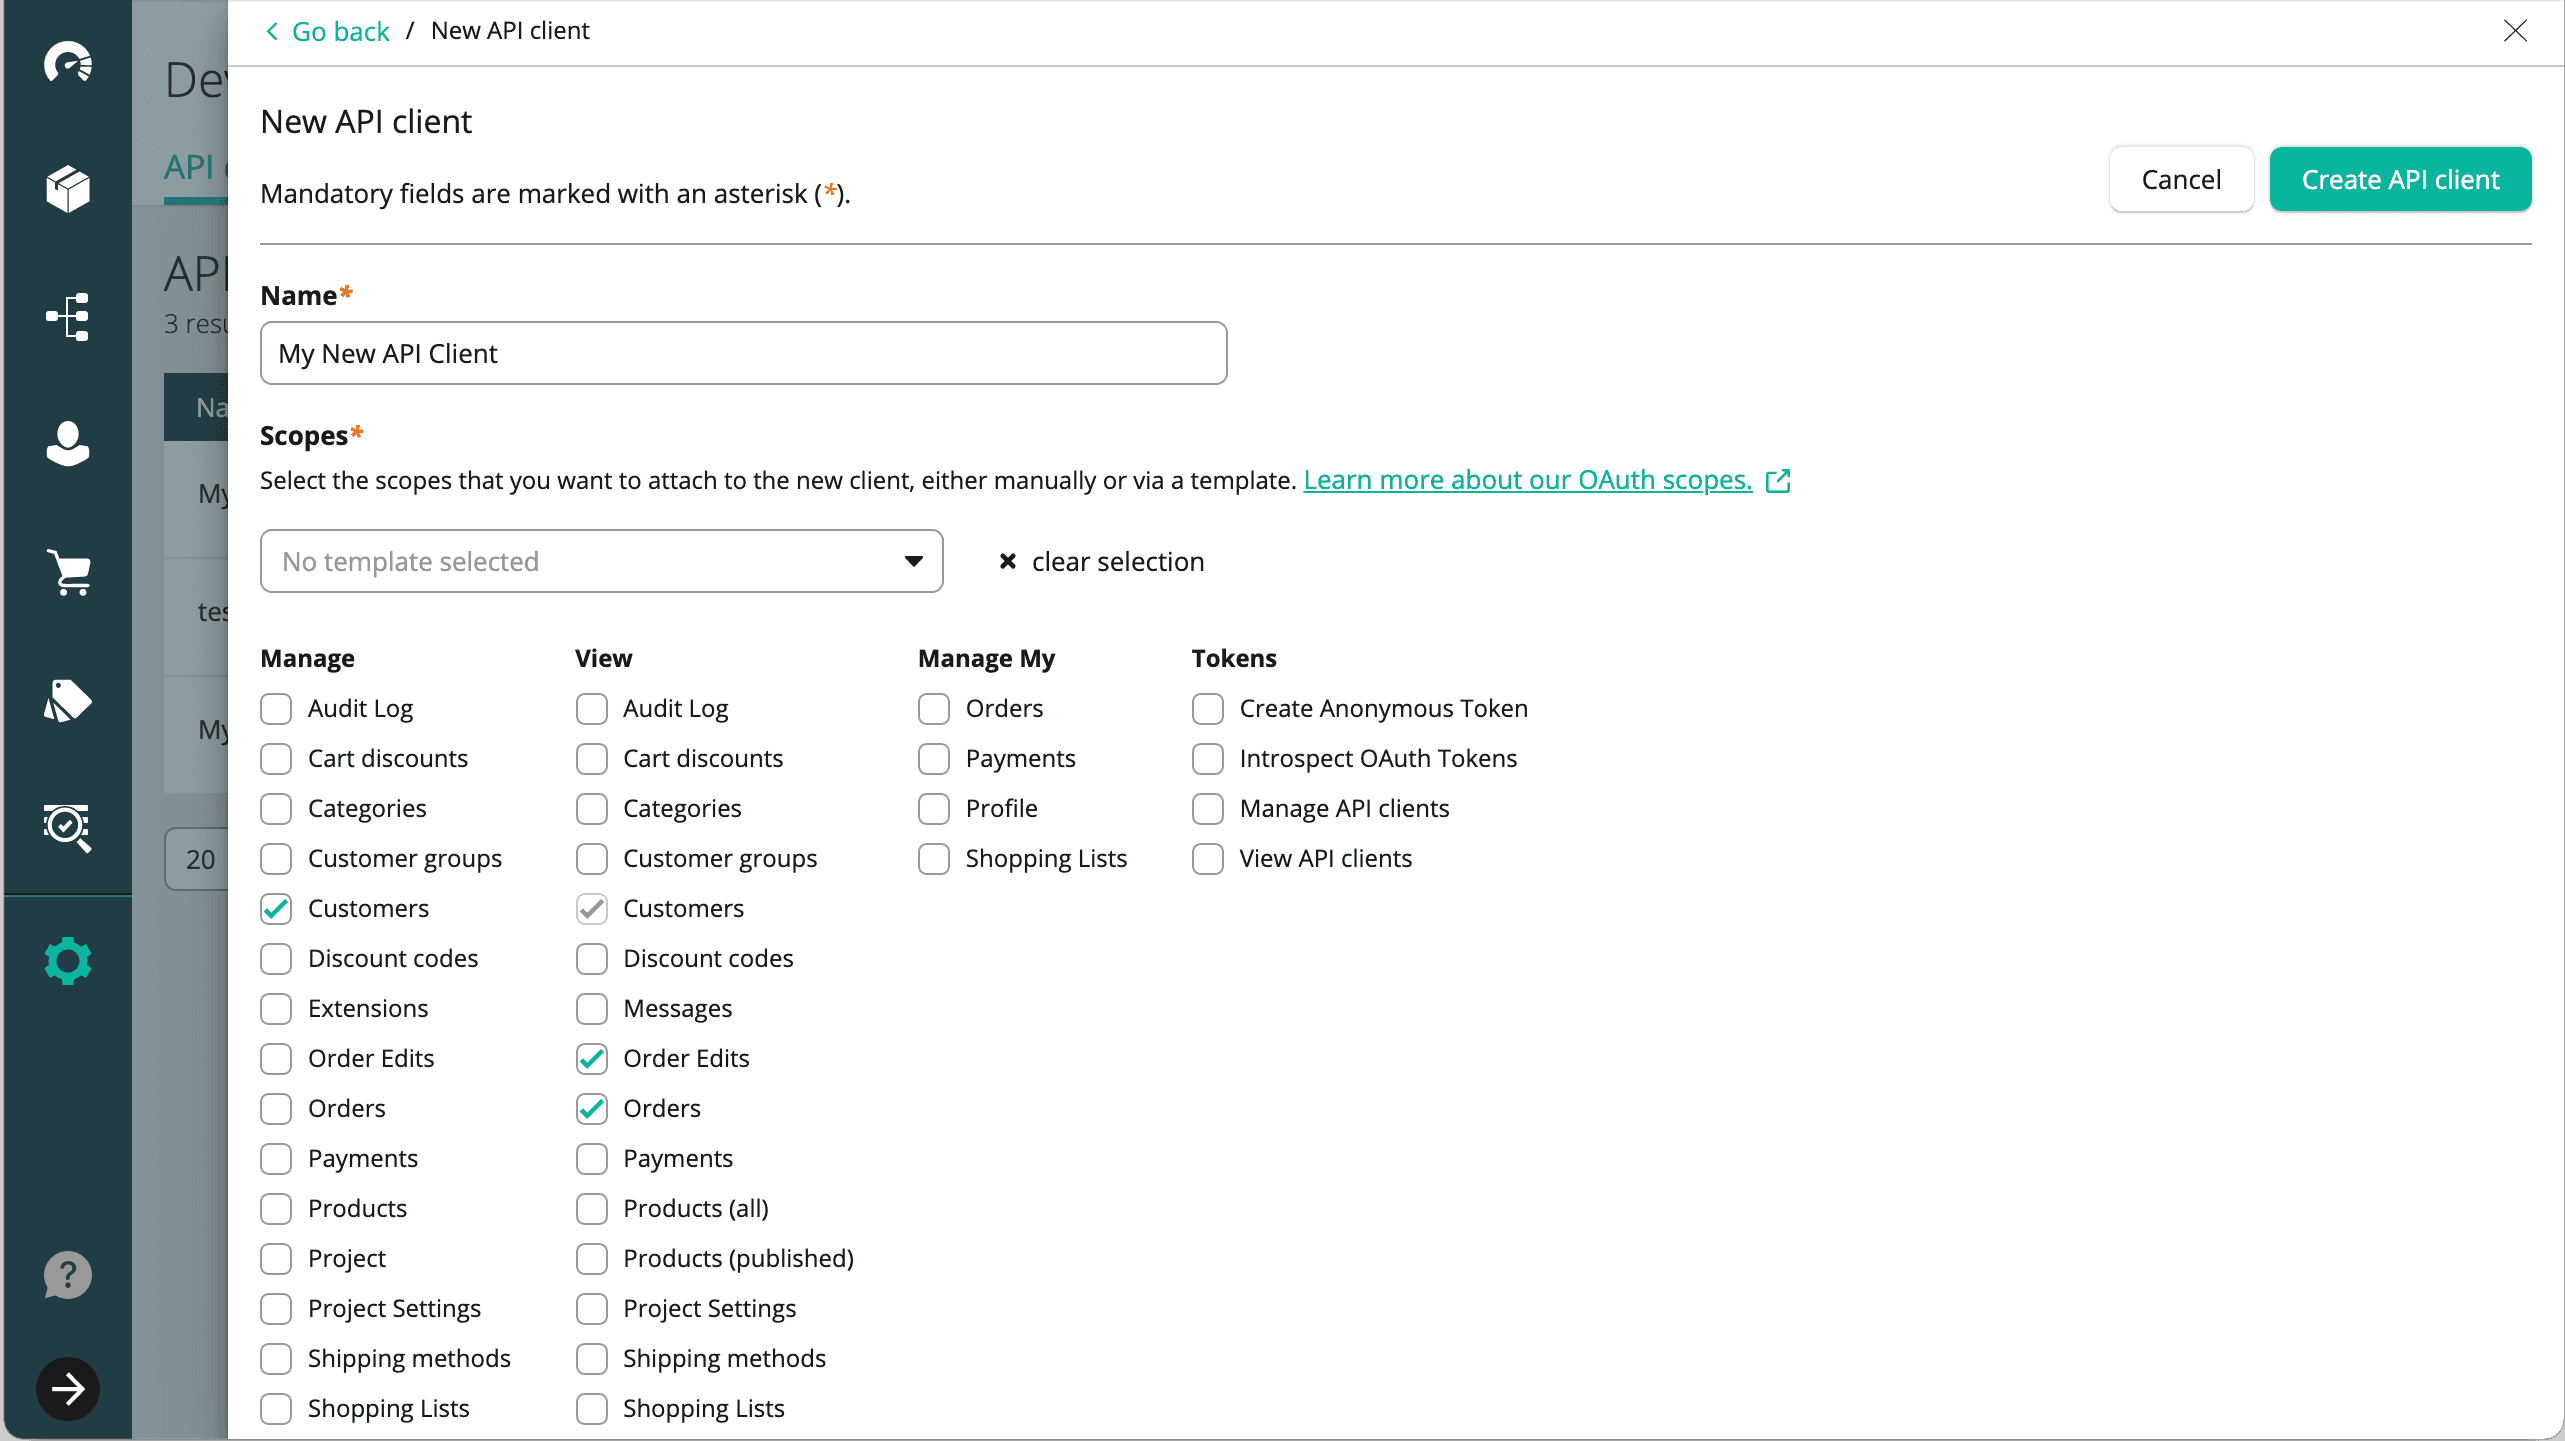Check Create Anonymous Token checkbox
This screenshot has width=2565, height=1441.
click(x=1208, y=709)
